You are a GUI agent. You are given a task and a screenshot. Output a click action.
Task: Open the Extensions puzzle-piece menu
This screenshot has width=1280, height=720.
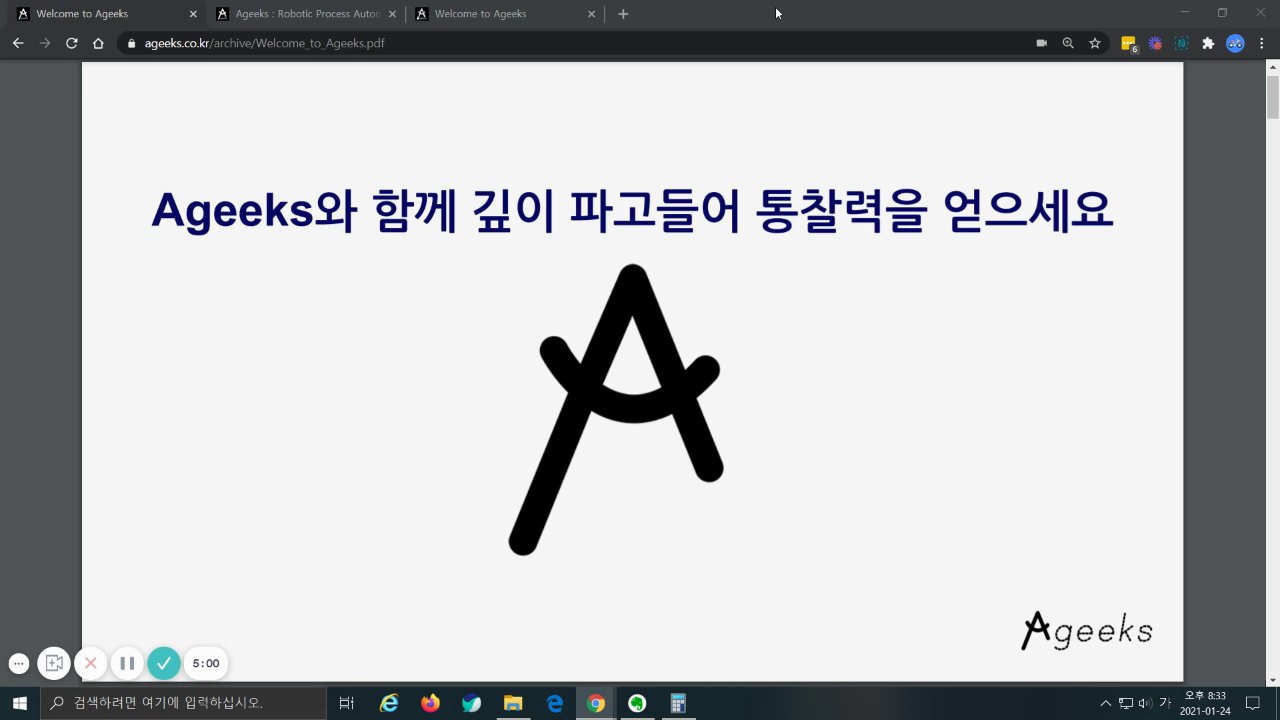pyautogui.click(x=1208, y=43)
